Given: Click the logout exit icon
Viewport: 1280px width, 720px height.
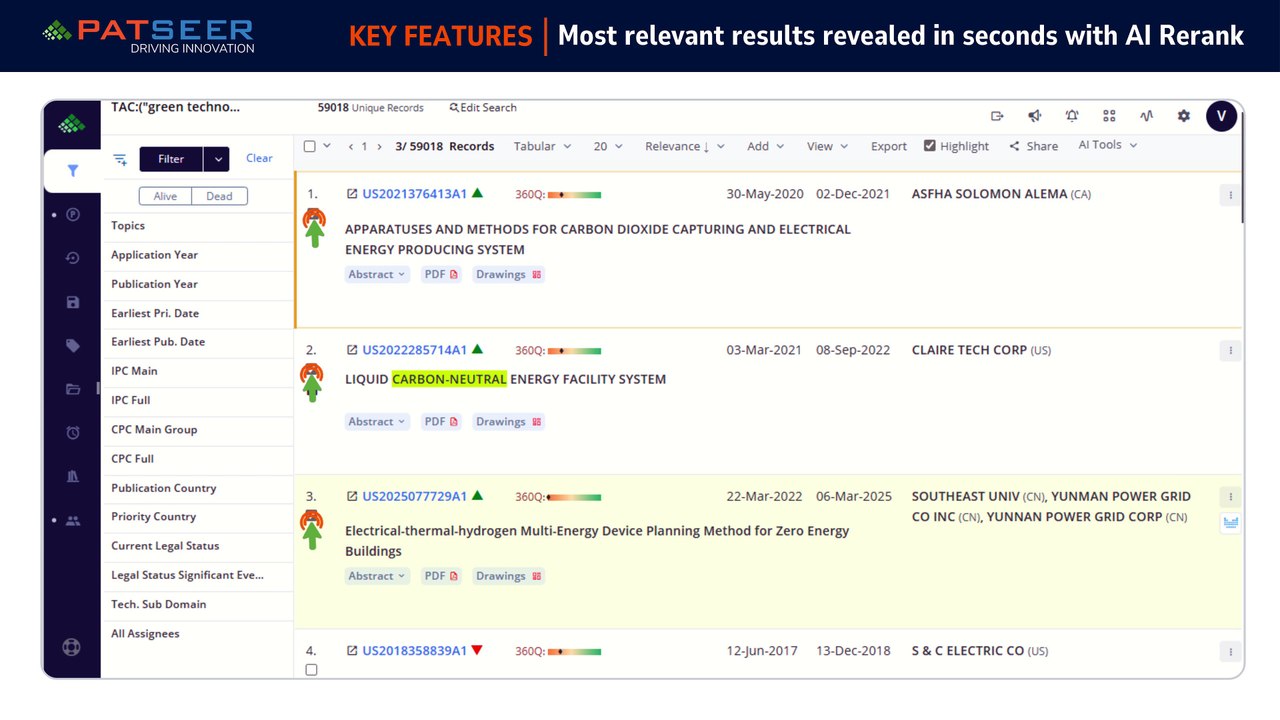Looking at the screenshot, I should (997, 116).
